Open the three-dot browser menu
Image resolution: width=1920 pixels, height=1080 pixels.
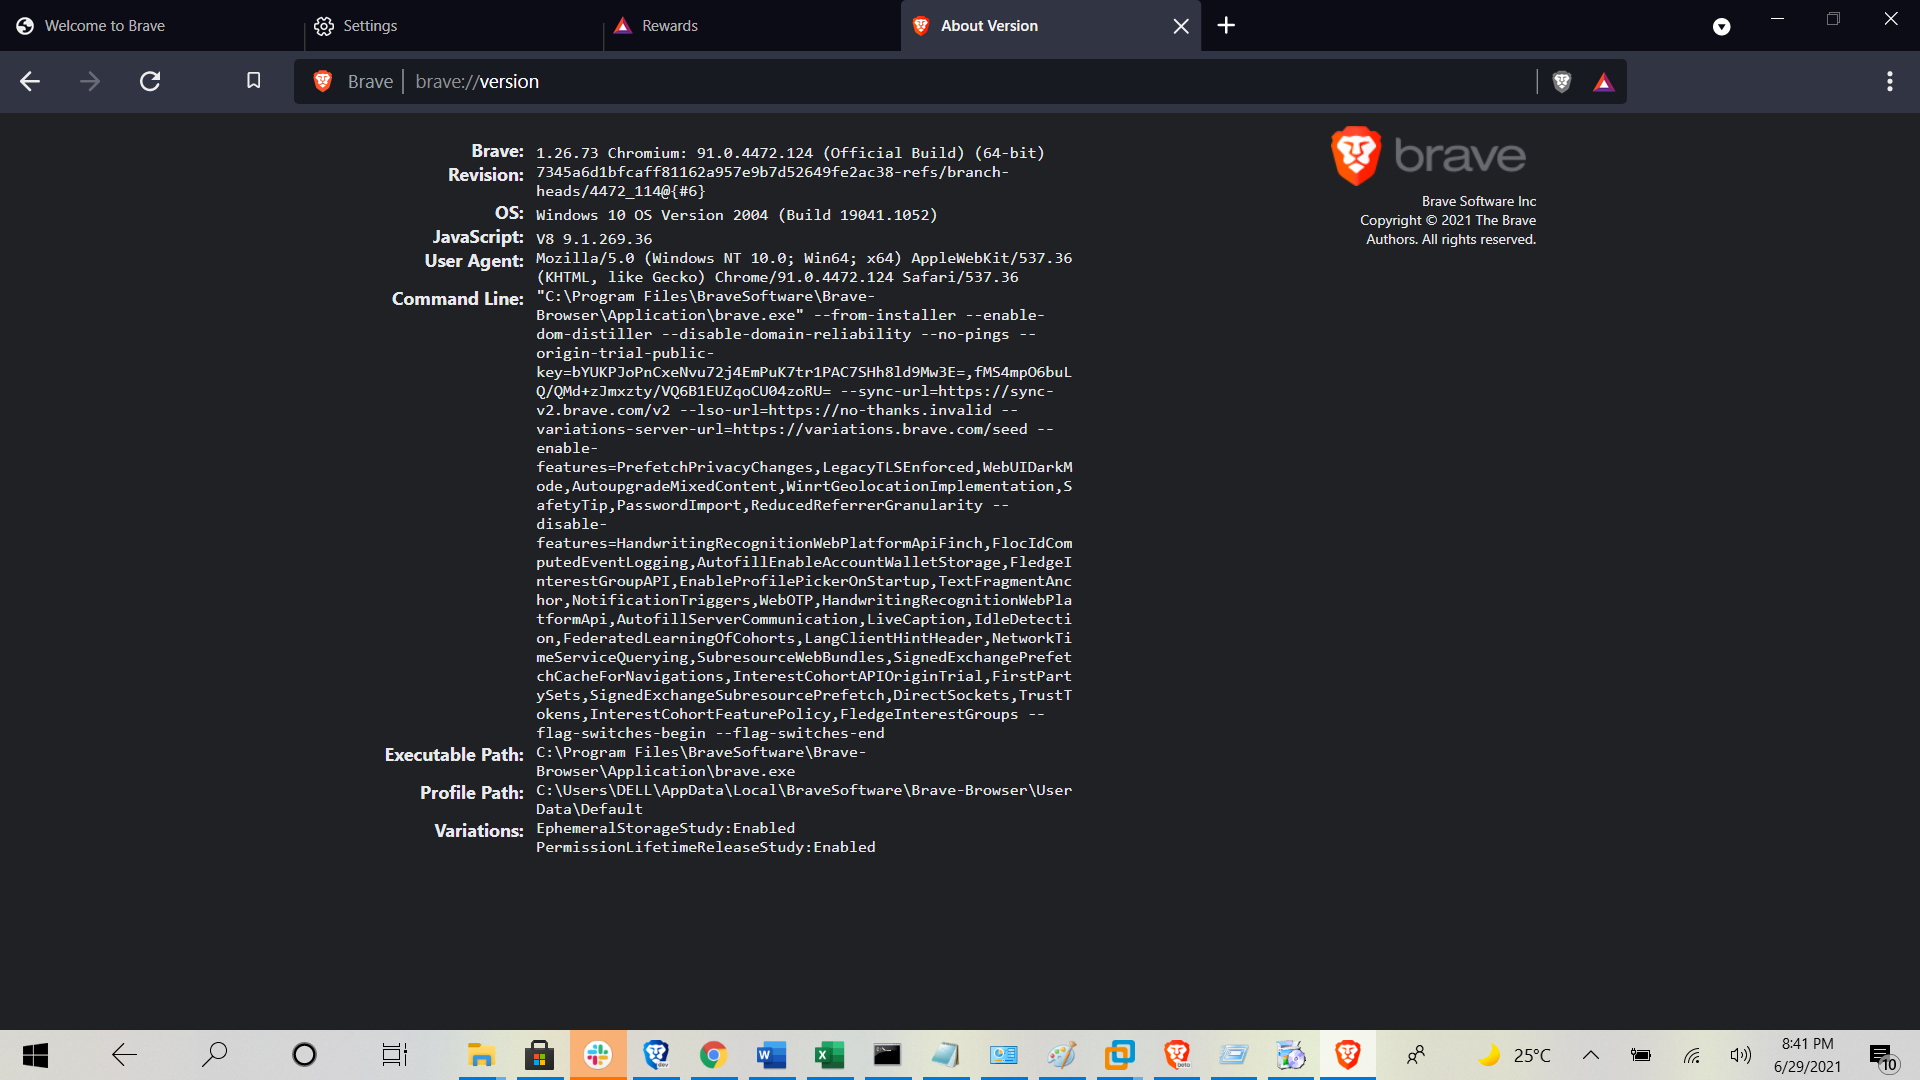pyautogui.click(x=1889, y=81)
